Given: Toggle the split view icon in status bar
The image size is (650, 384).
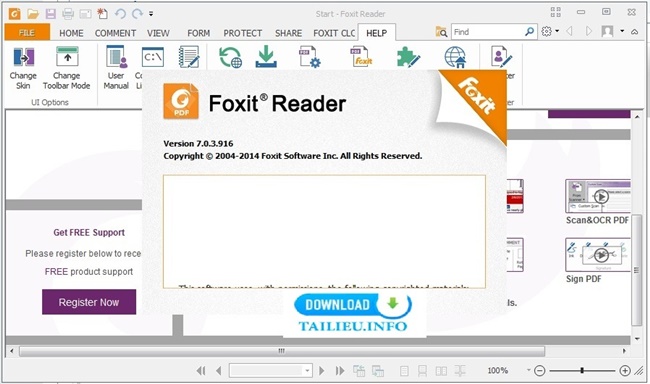Looking at the screenshot, I should coord(460,370).
